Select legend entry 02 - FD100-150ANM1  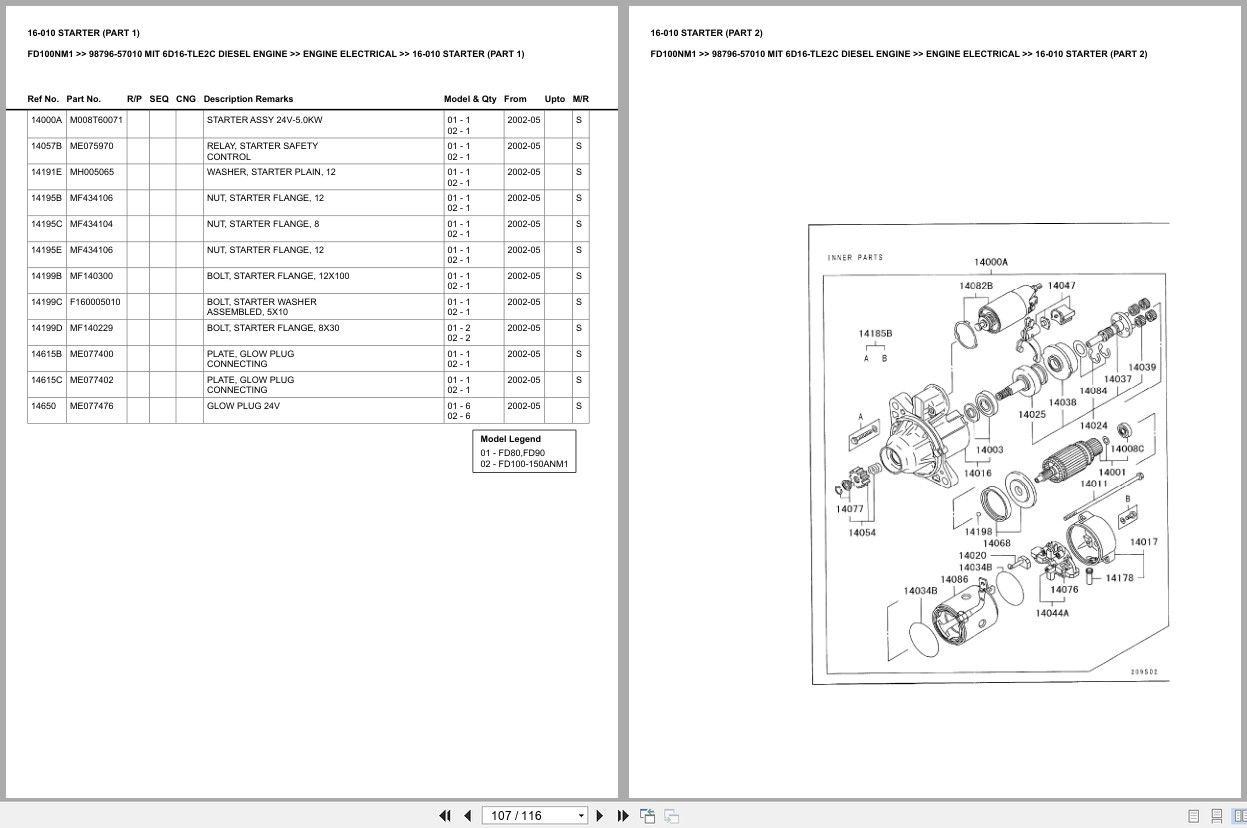click(524, 464)
